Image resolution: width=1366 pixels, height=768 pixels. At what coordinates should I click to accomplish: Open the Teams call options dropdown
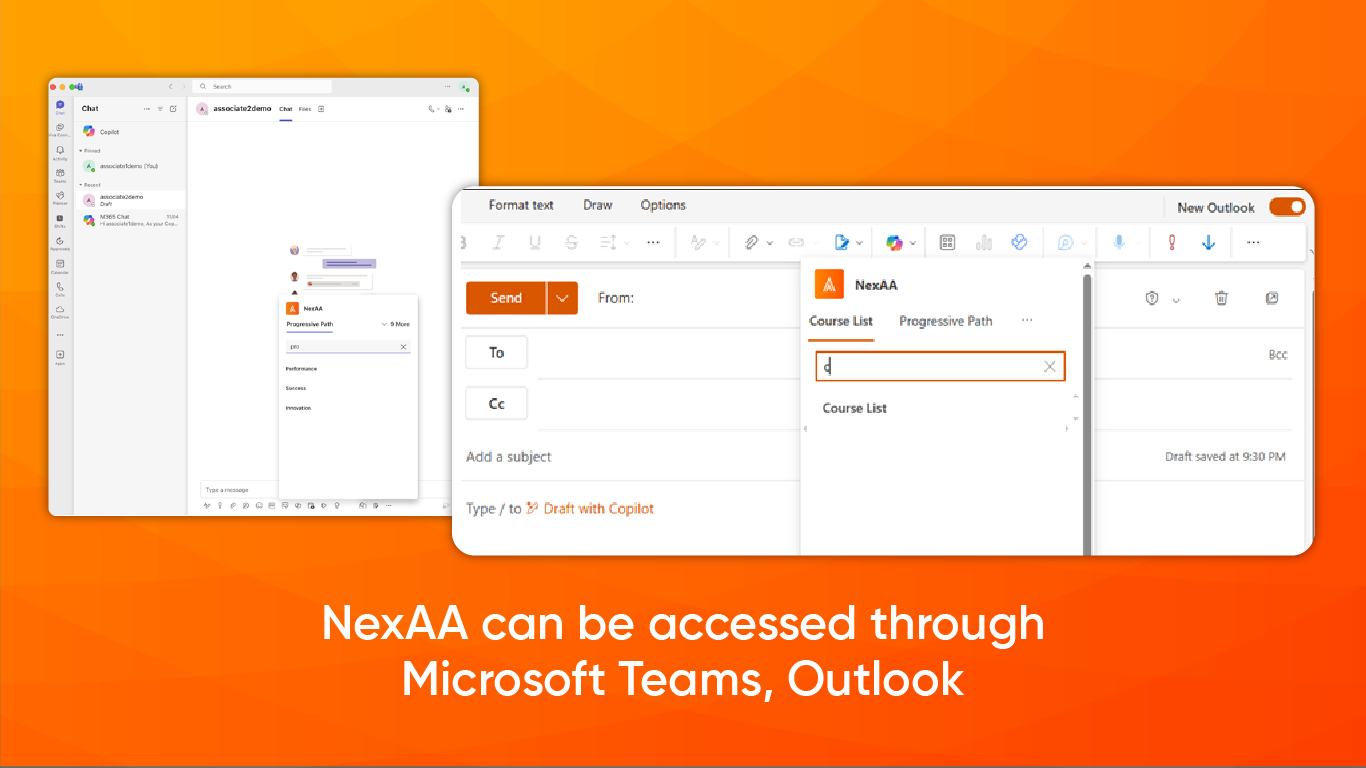point(438,109)
